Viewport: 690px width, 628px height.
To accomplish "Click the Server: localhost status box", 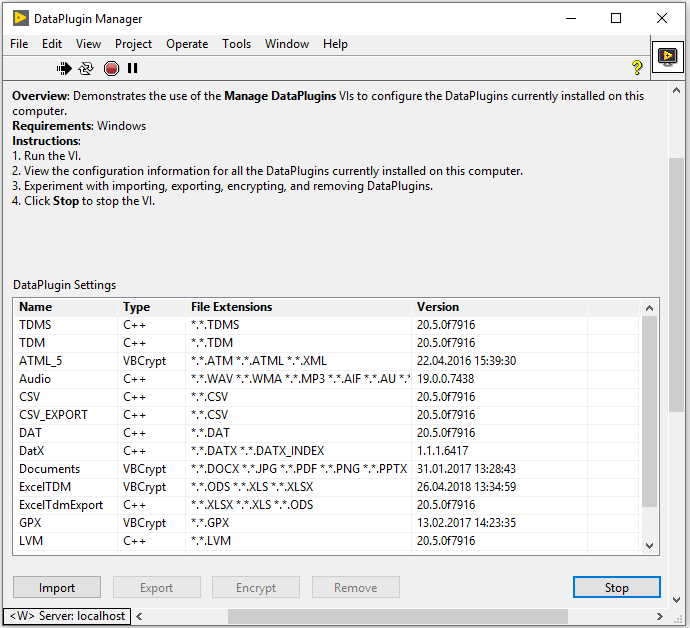I will [67, 616].
